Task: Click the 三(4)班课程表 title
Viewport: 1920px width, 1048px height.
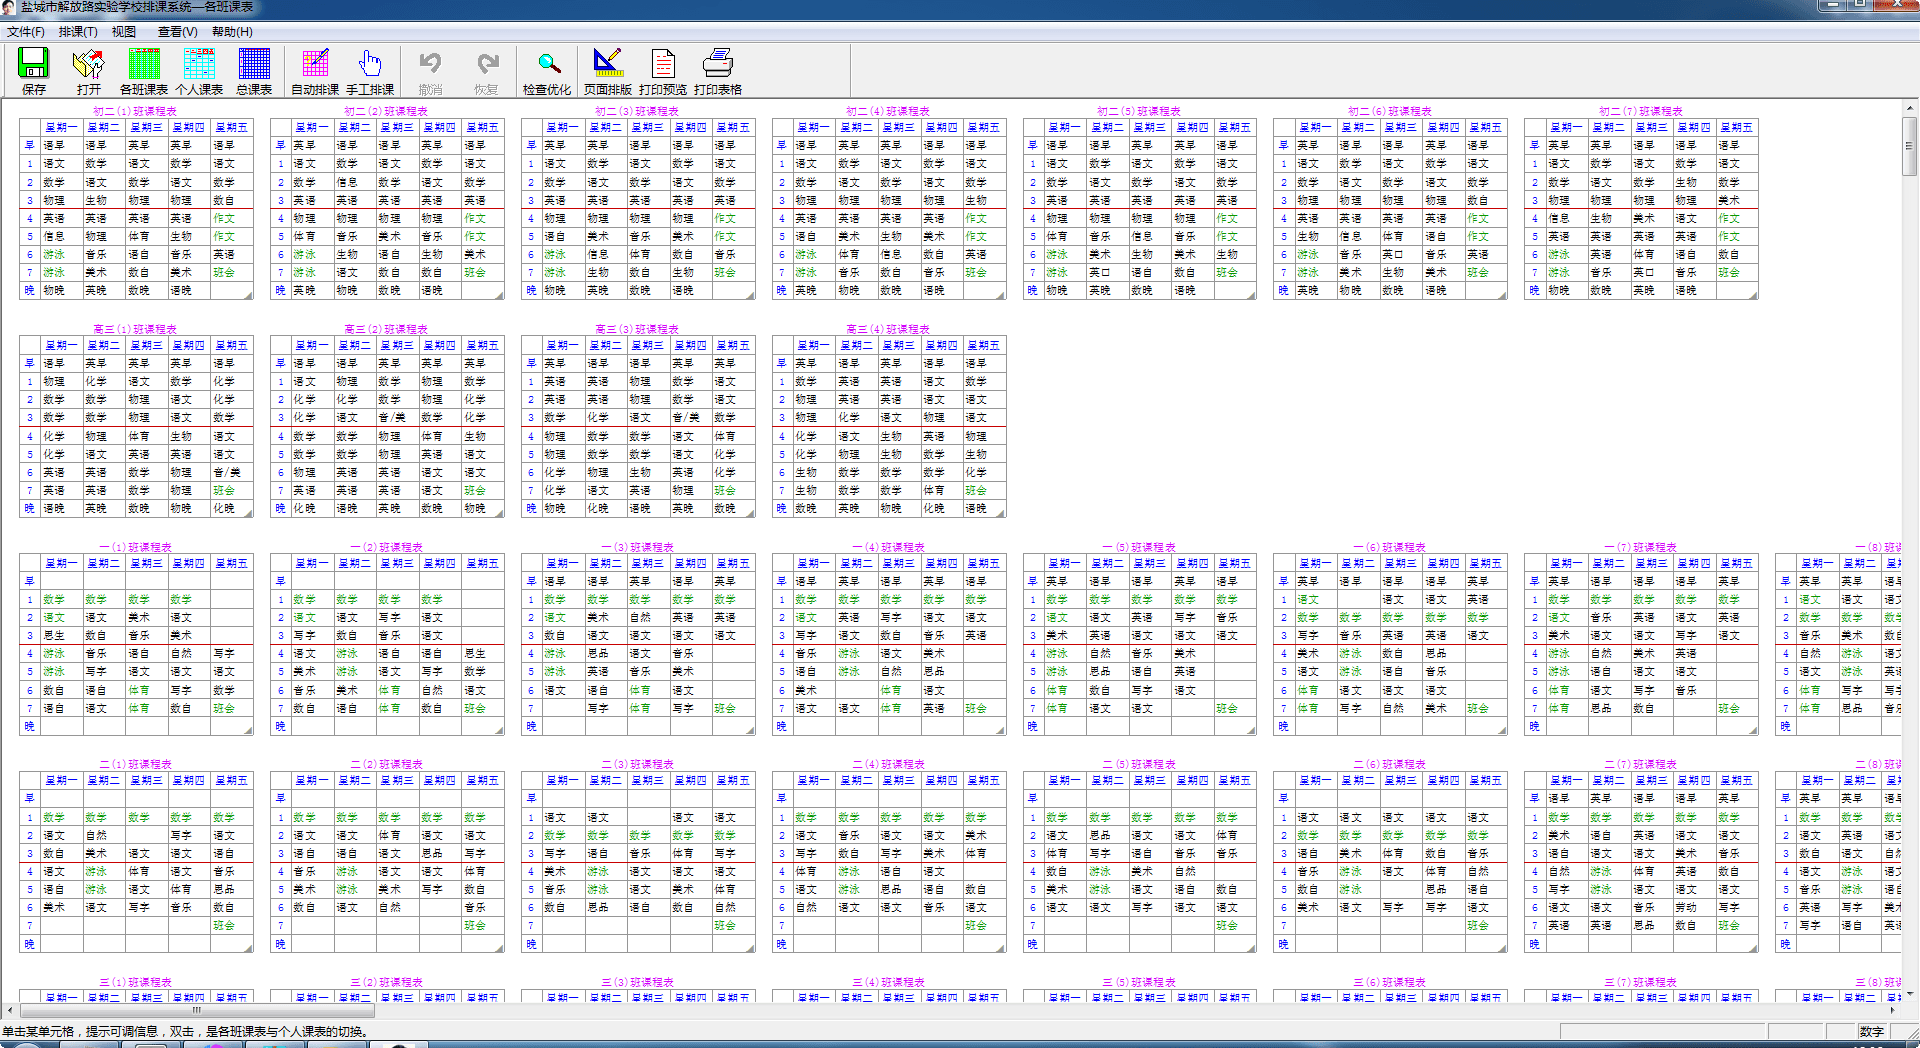Action: point(888,982)
